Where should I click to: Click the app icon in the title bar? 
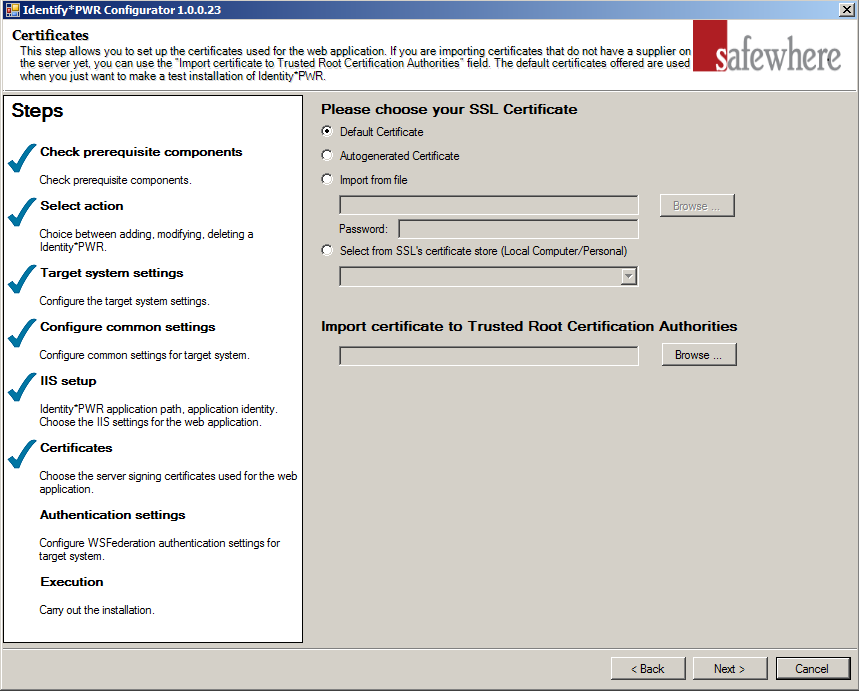(x=12, y=10)
